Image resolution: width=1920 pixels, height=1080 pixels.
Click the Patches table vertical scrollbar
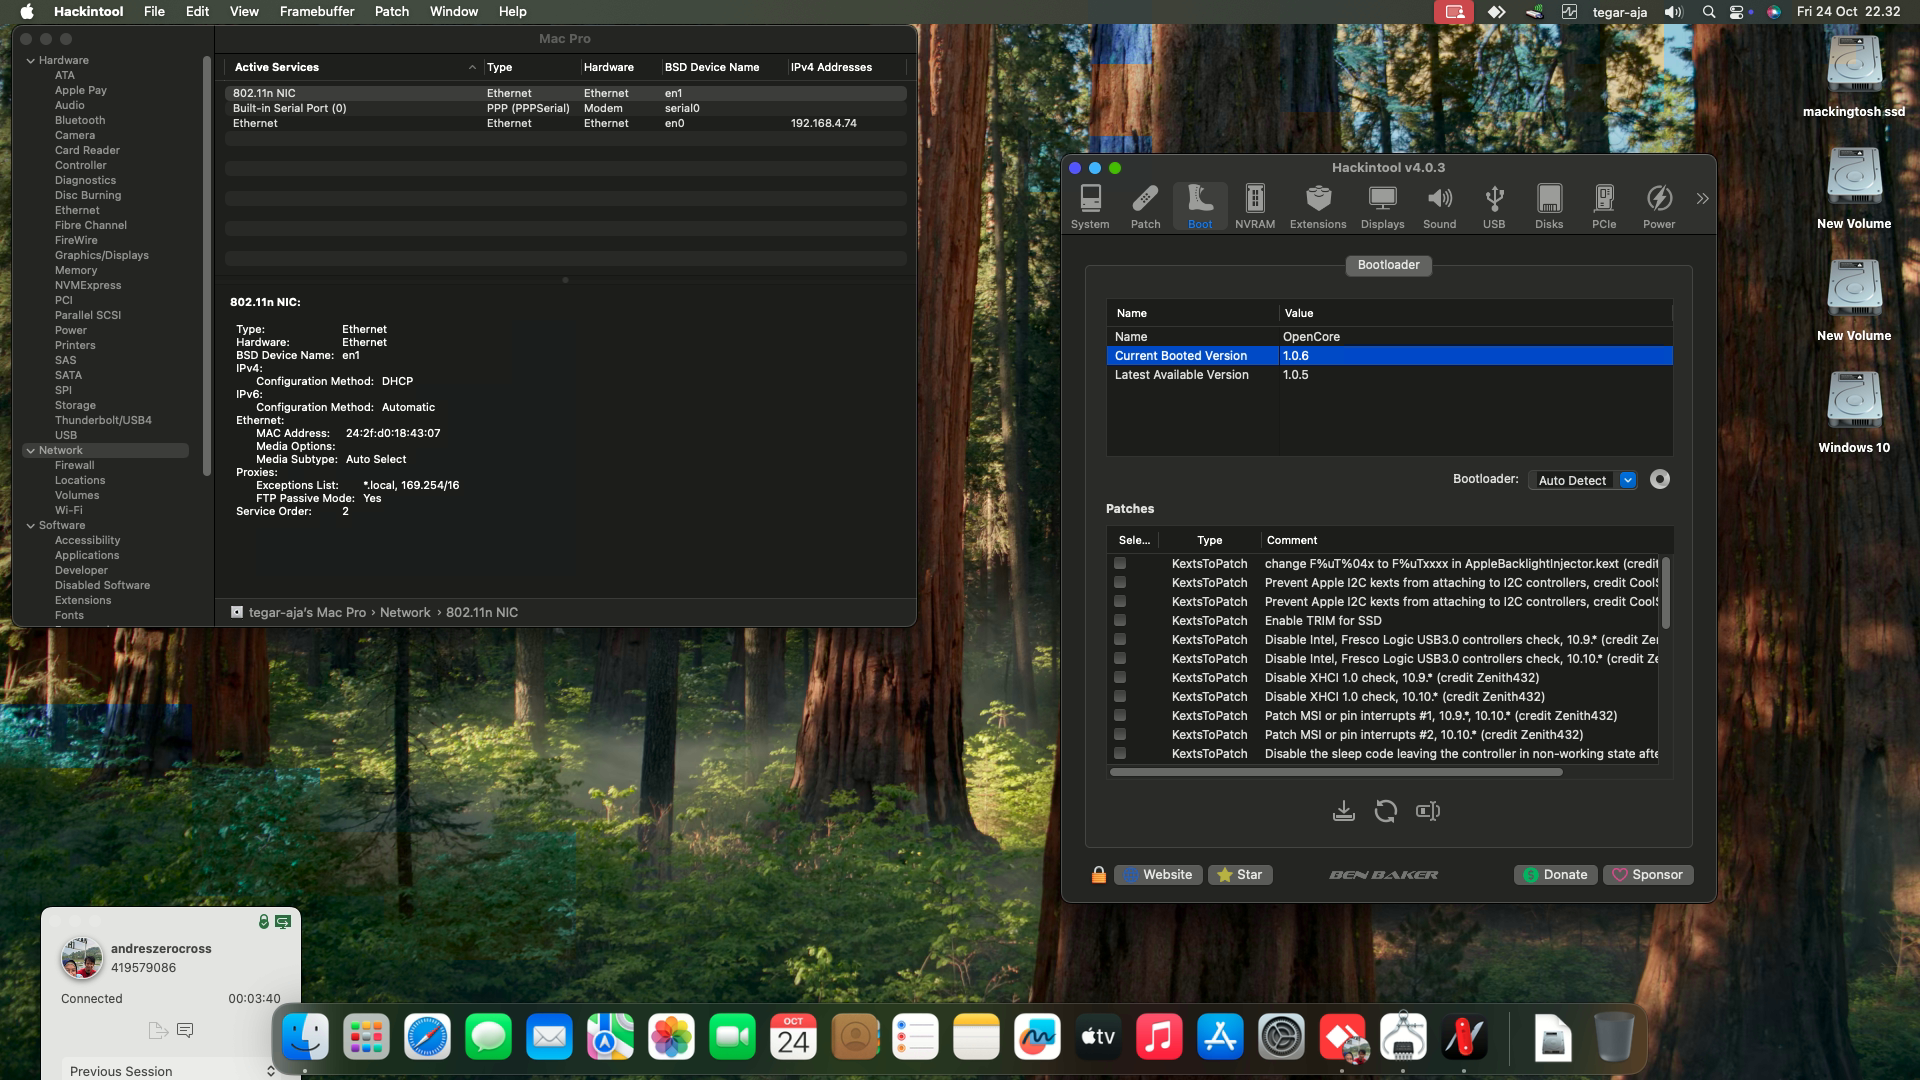point(1665,593)
